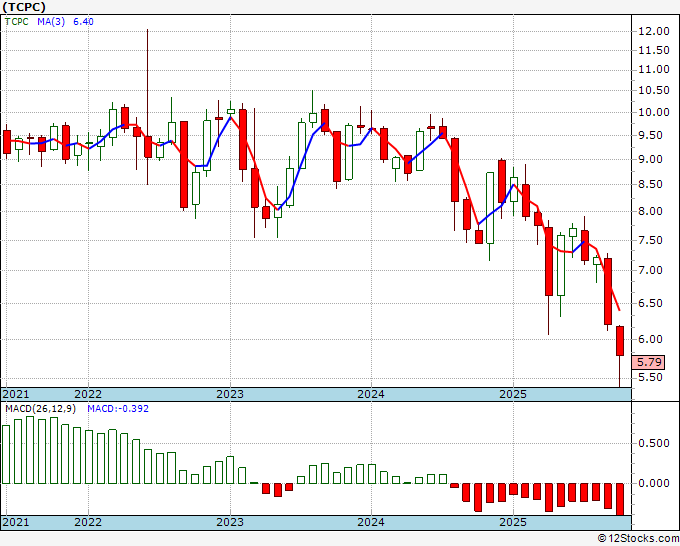Click the 6.00 price axis label
This screenshot has height=546, width=680.
[651, 339]
